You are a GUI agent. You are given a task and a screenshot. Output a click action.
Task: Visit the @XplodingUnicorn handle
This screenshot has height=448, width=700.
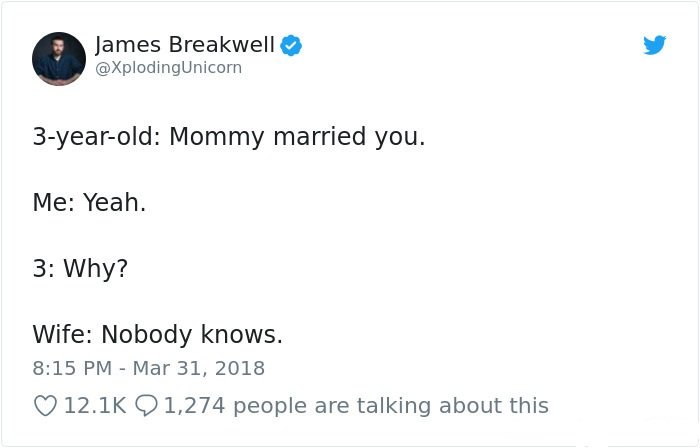169,68
